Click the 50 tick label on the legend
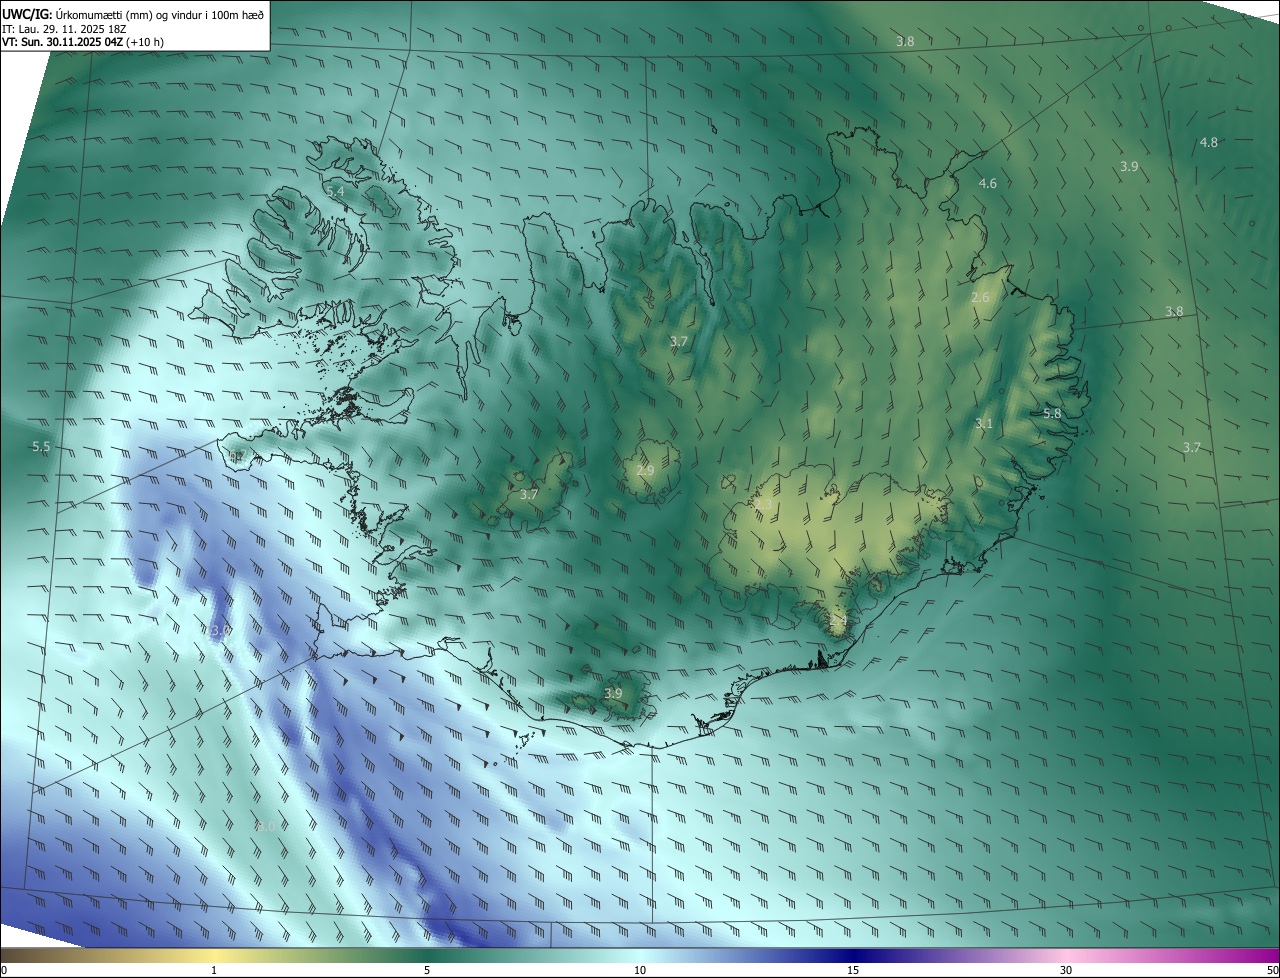Viewport: 1280px width, 978px height. click(1272, 970)
